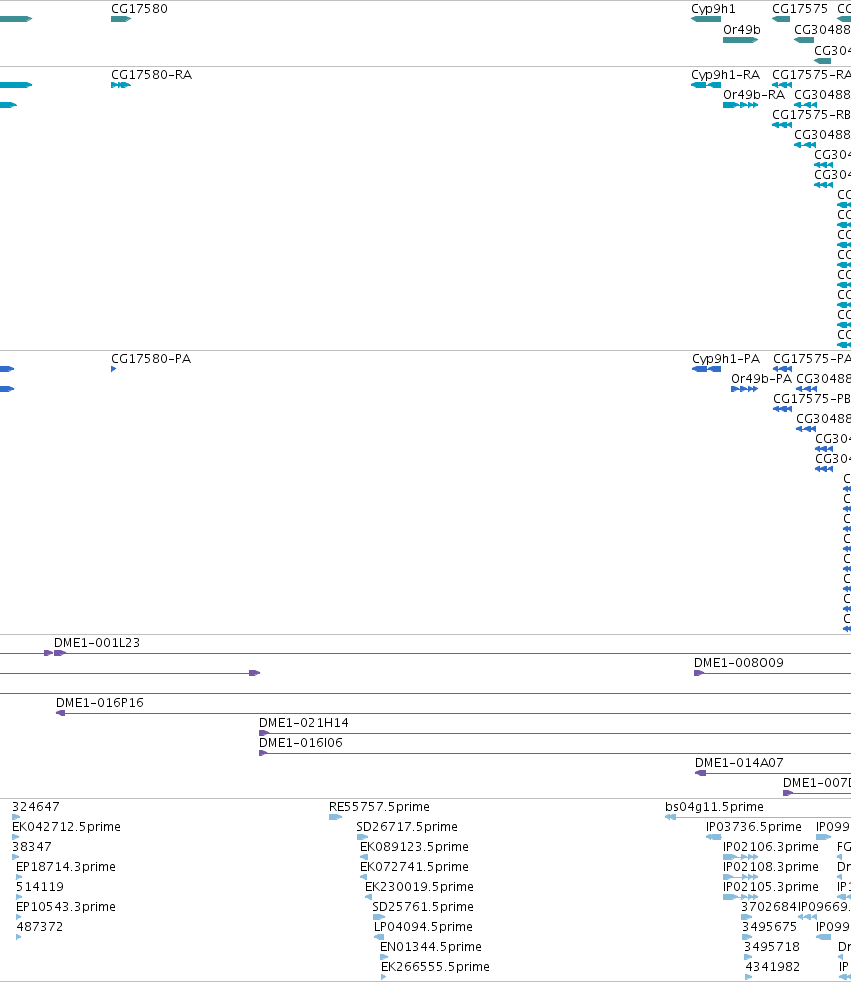Screen dimensions: 851x982
Task: Select the EK042712.5prime EST label
Action: click(x=66, y=827)
